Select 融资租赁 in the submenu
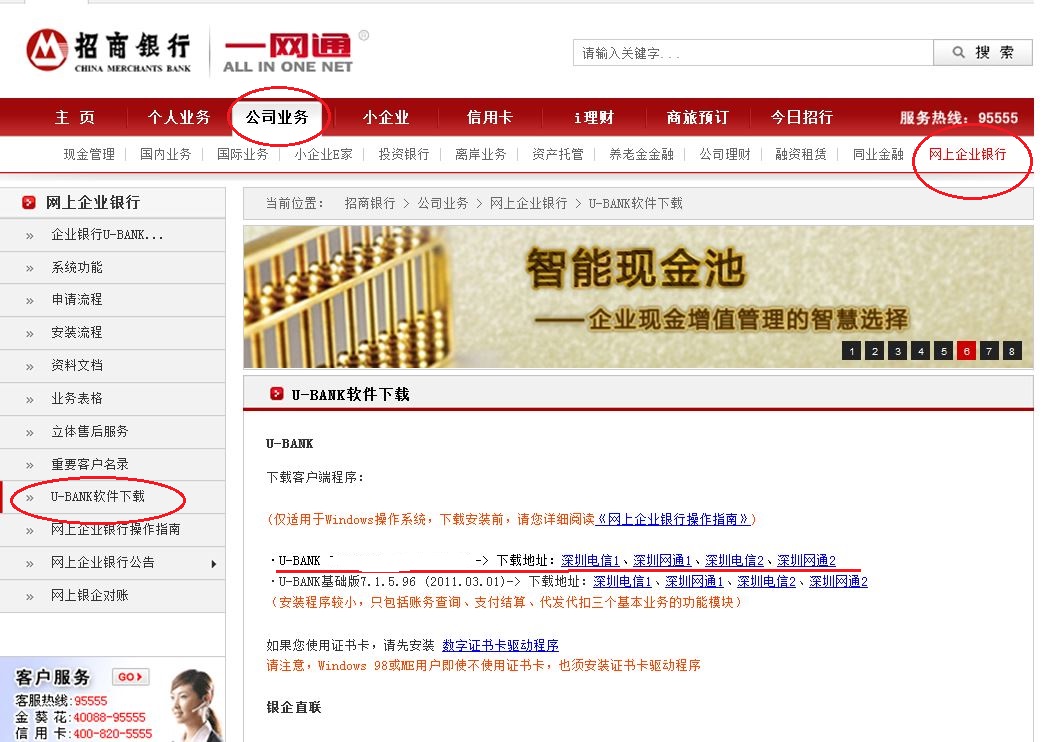 [801, 154]
